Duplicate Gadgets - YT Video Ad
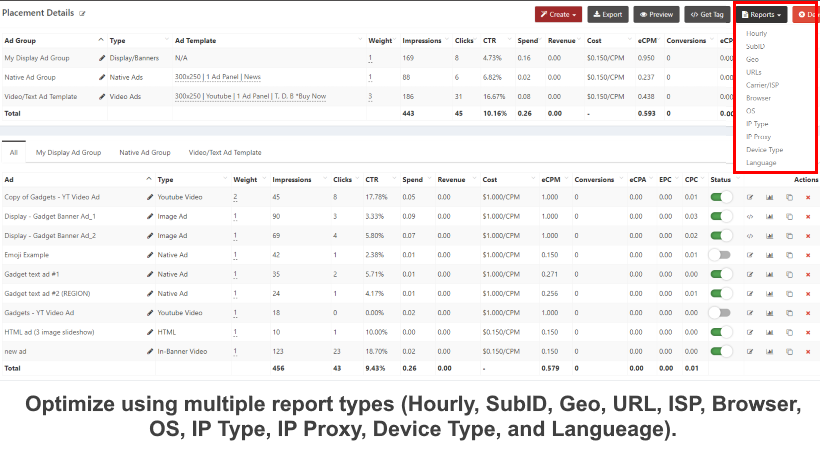Image resolution: width=820 pixels, height=450 pixels. tap(789, 313)
